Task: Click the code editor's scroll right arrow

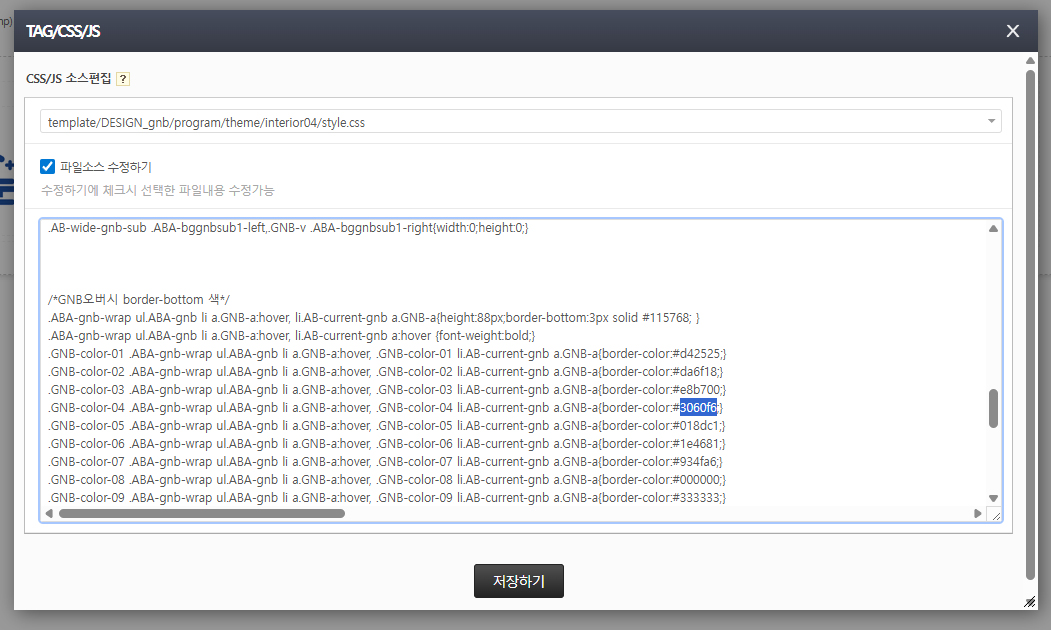Action: click(978, 513)
